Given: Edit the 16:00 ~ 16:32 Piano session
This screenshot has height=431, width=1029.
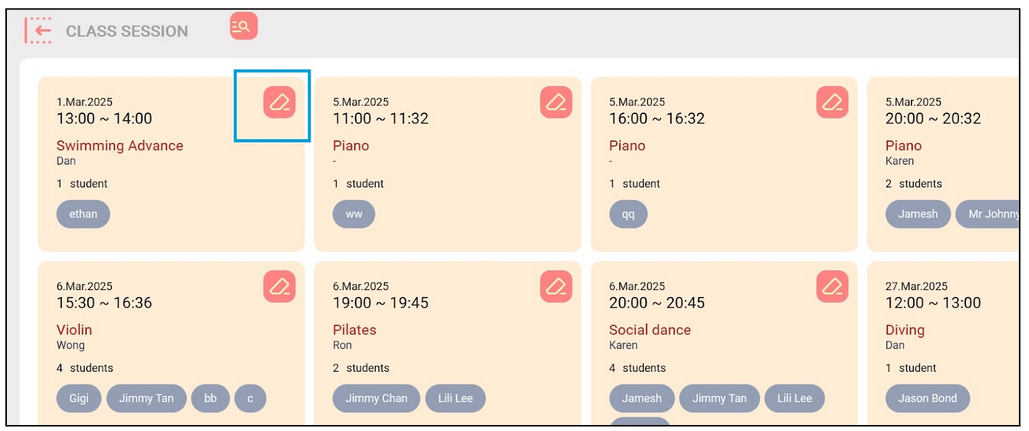Looking at the screenshot, I should click(833, 102).
